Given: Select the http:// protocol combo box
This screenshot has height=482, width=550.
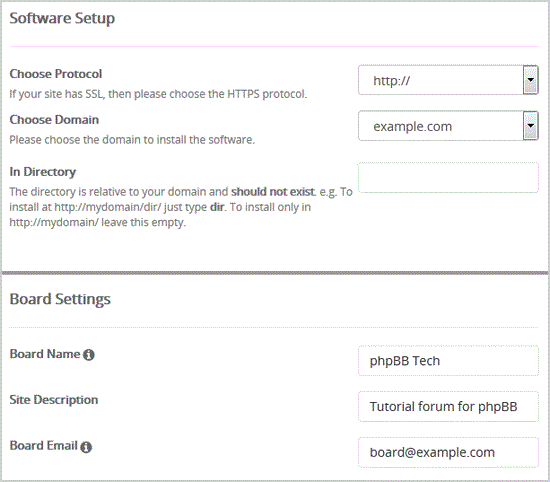Looking at the screenshot, I should coord(448,80).
